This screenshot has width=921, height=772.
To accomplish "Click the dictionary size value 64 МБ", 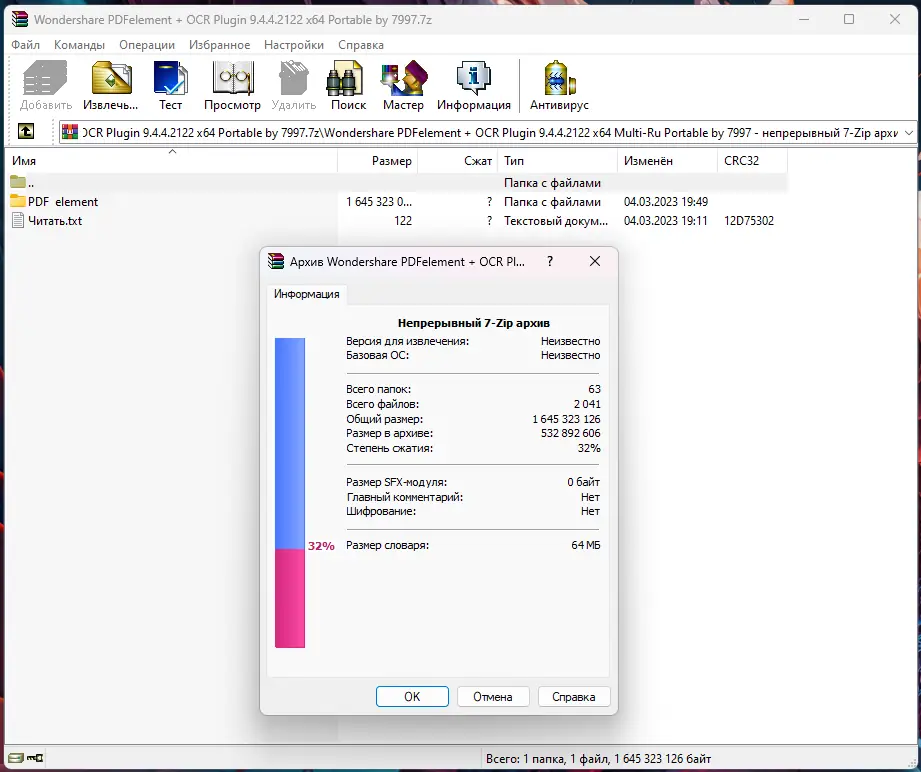I will tap(586, 545).
